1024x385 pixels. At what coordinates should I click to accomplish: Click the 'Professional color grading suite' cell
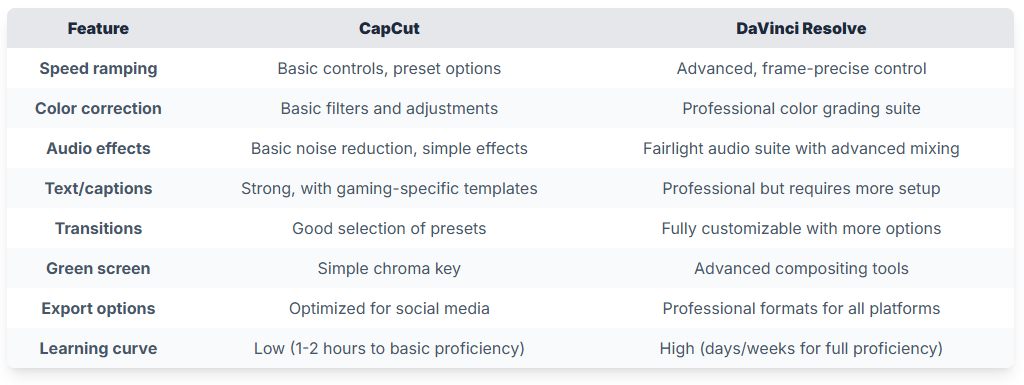801,108
